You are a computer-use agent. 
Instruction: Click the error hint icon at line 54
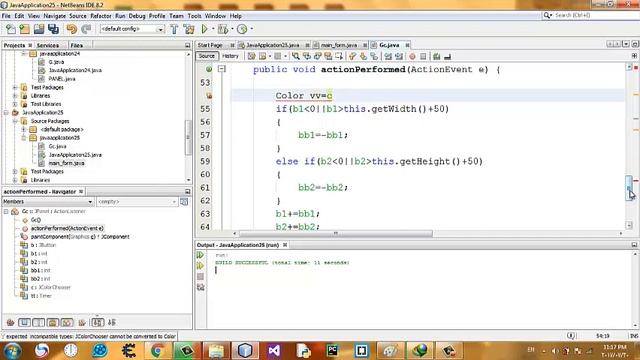(x=209, y=96)
